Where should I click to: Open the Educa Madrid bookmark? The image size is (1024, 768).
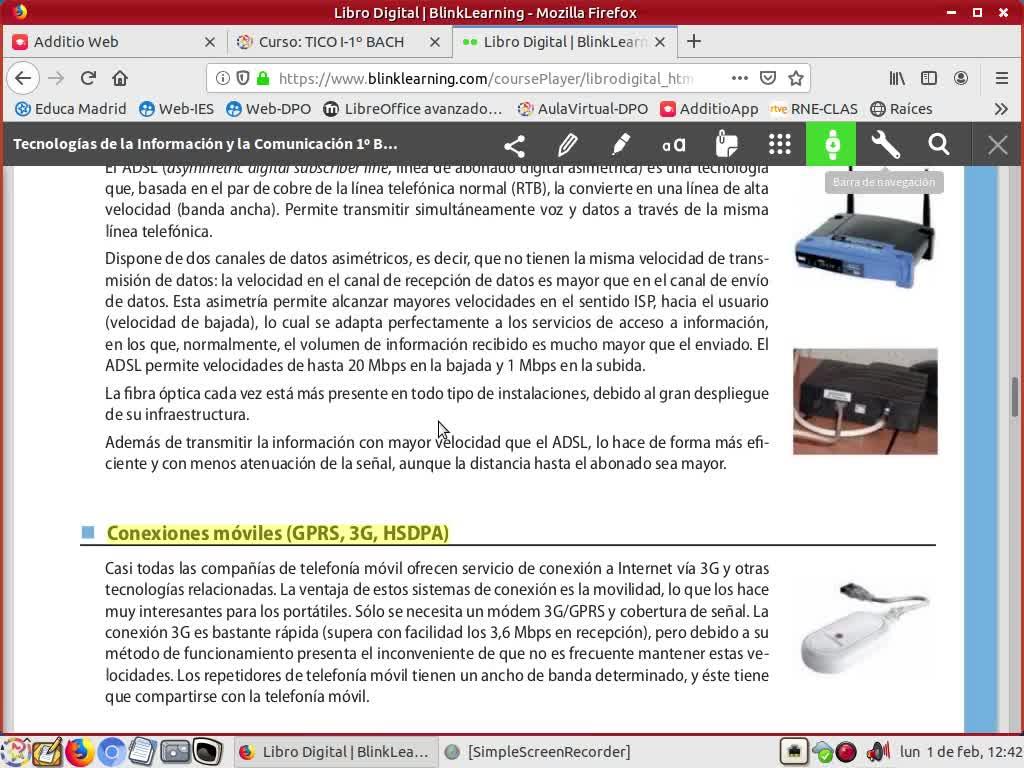tap(71, 109)
